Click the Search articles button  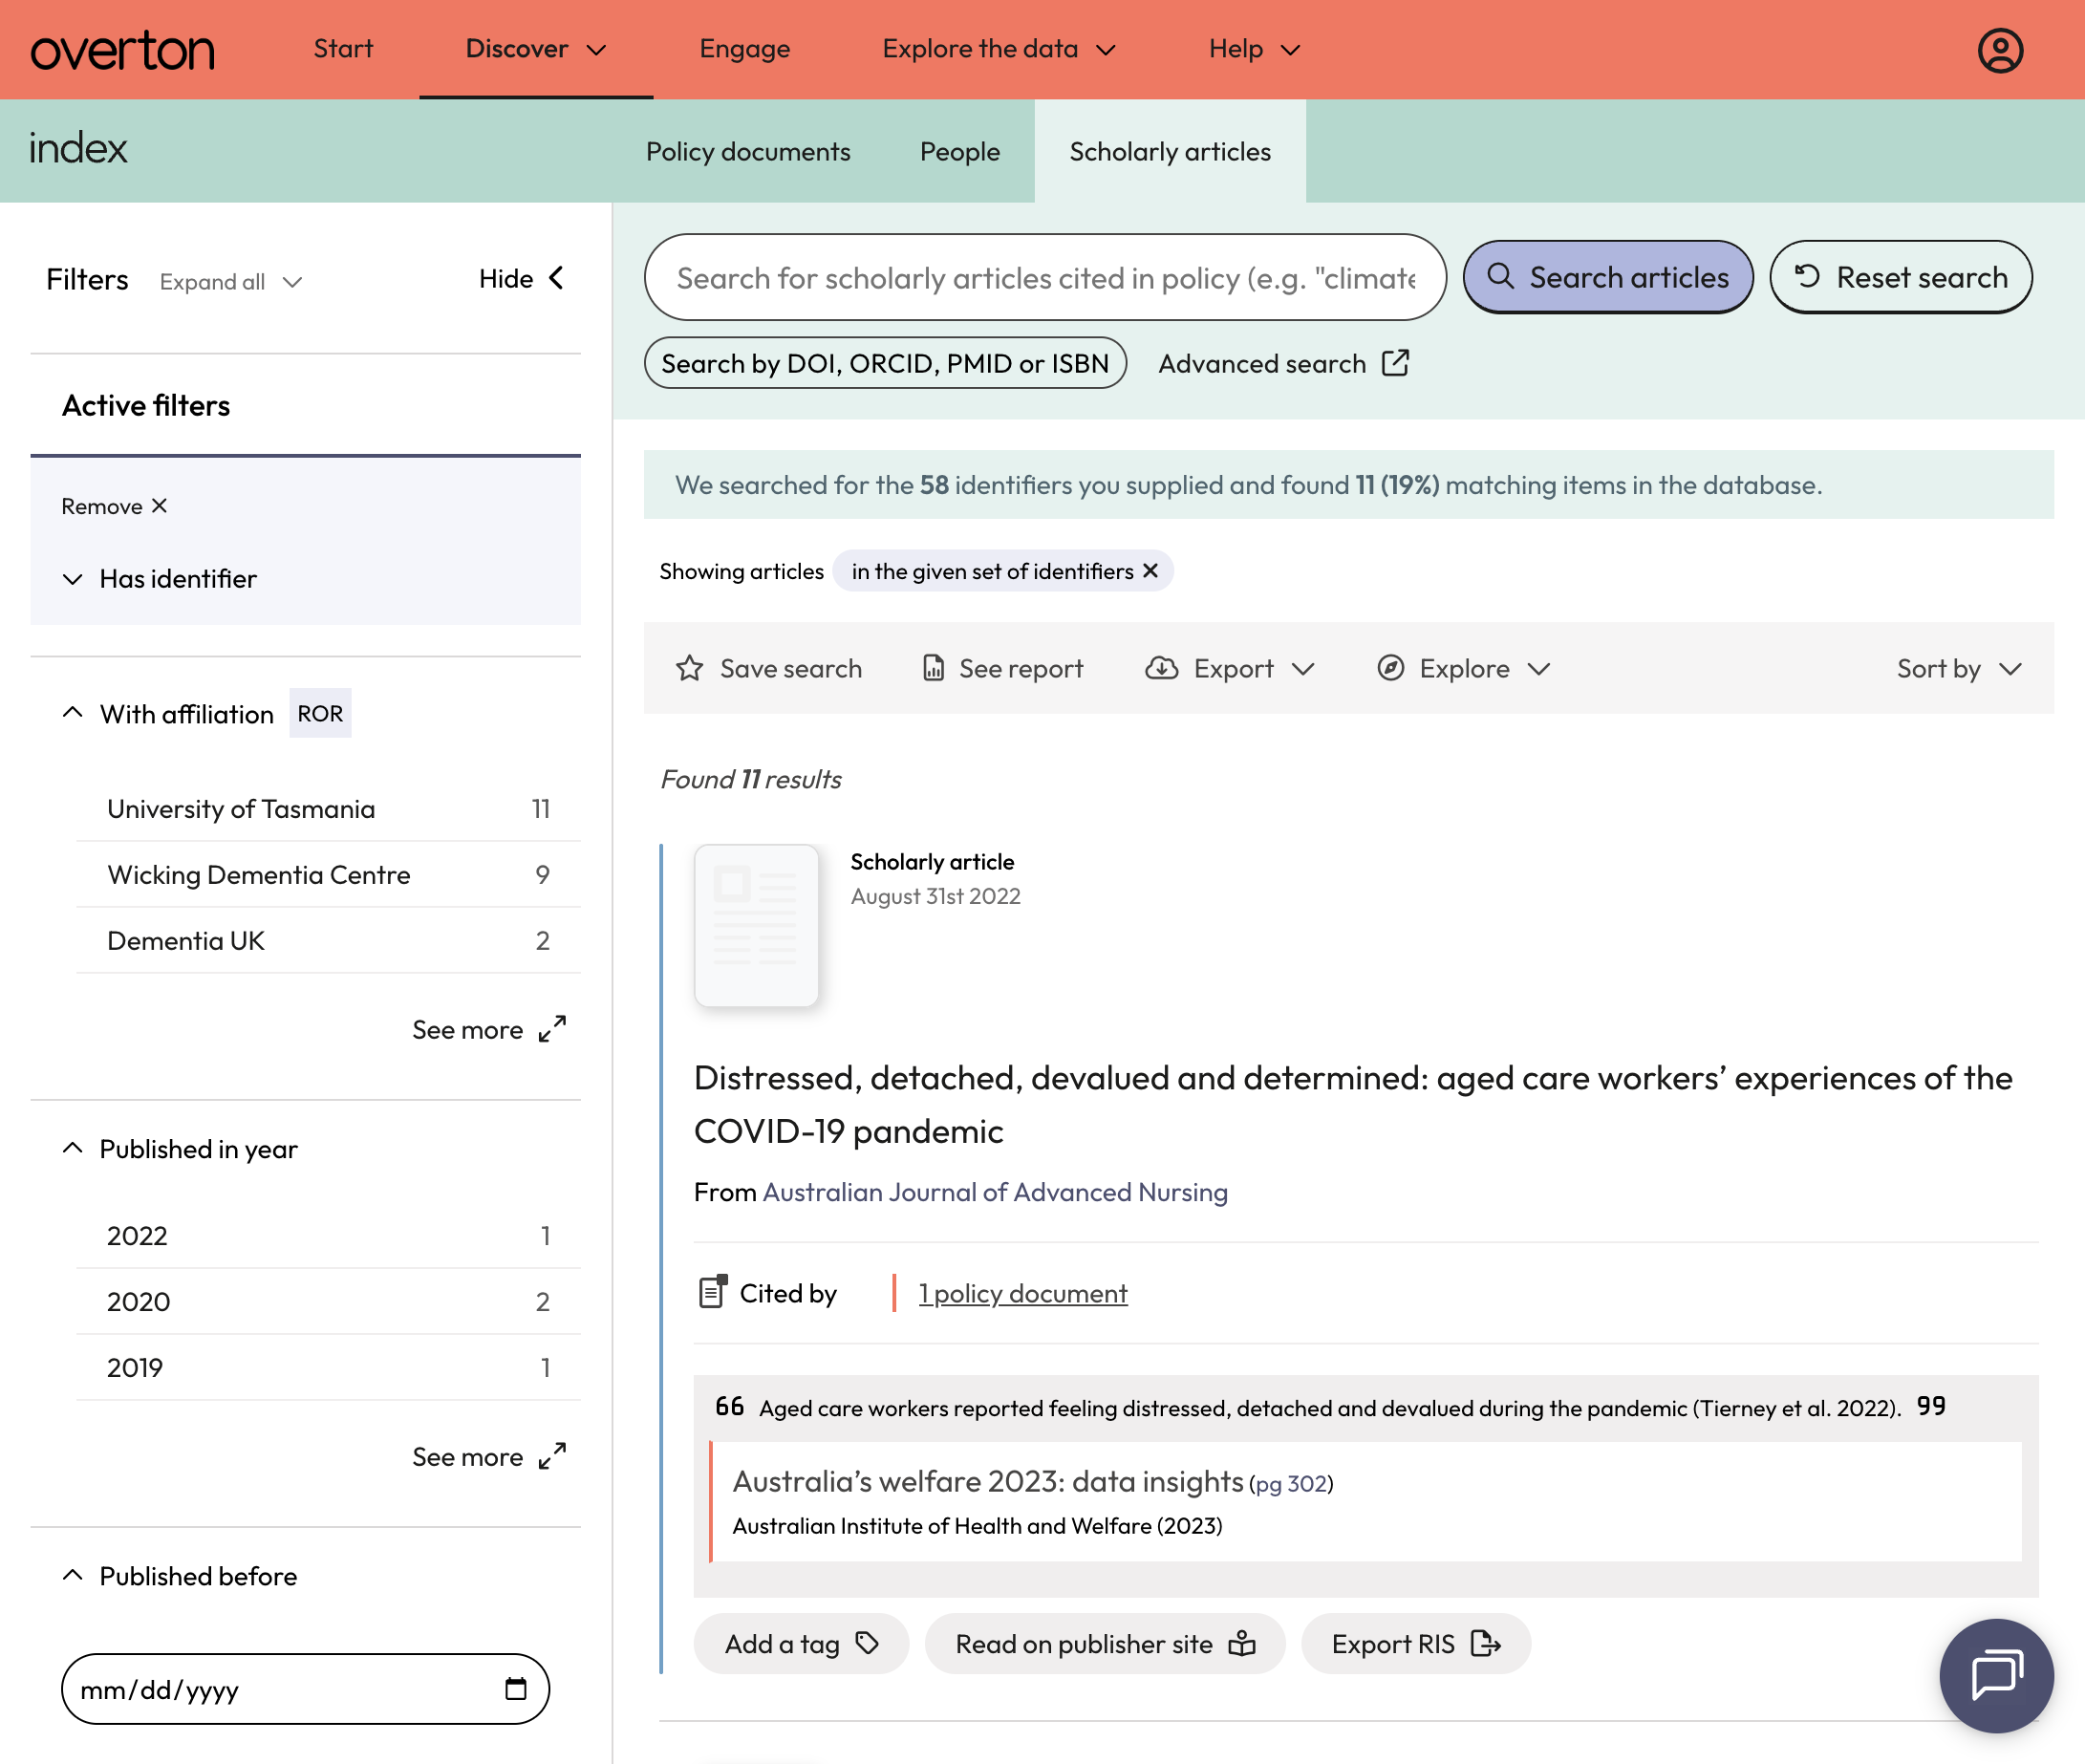1607,277
